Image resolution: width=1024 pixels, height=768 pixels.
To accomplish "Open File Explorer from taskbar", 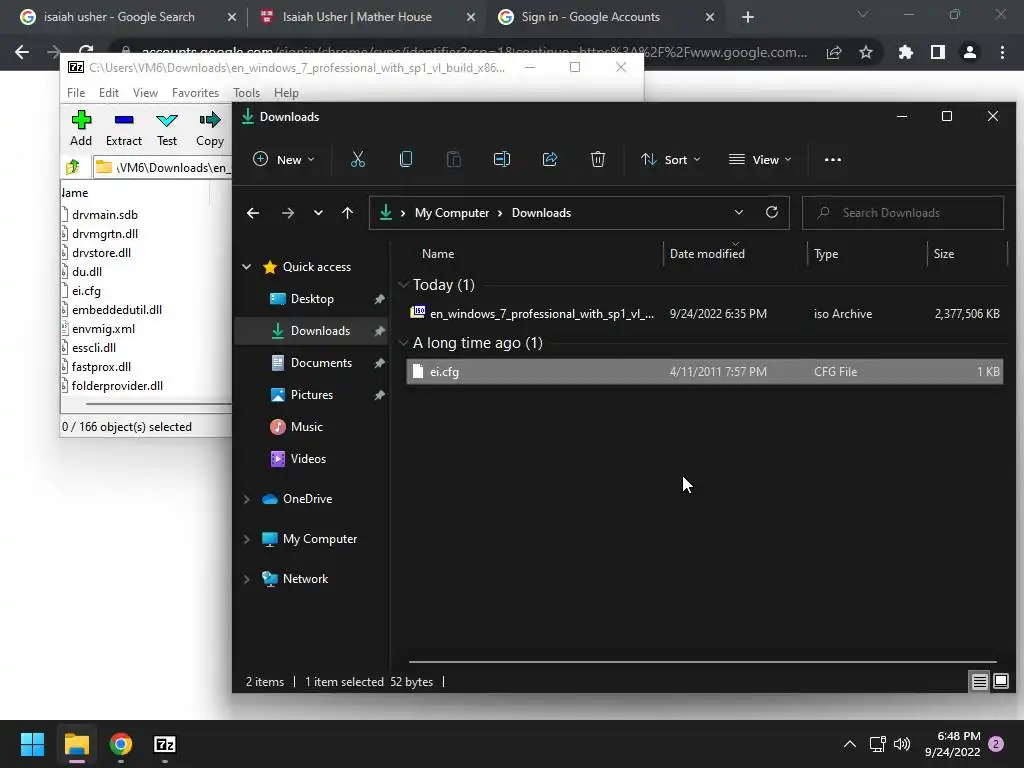I will click(x=76, y=744).
